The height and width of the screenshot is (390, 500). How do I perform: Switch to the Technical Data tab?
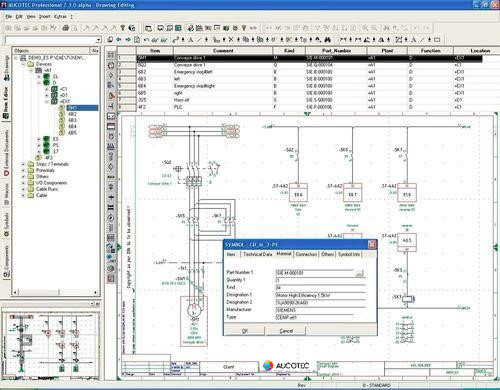[x=258, y=254]
